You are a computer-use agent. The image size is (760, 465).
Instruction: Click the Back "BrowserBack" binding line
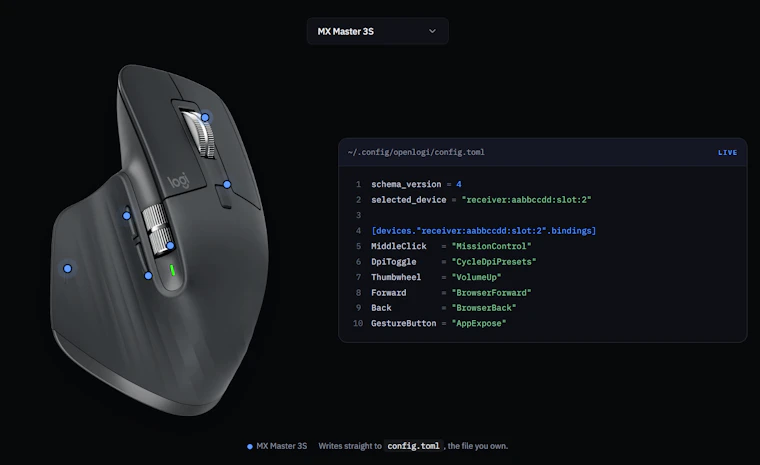(x=443, y=308)
